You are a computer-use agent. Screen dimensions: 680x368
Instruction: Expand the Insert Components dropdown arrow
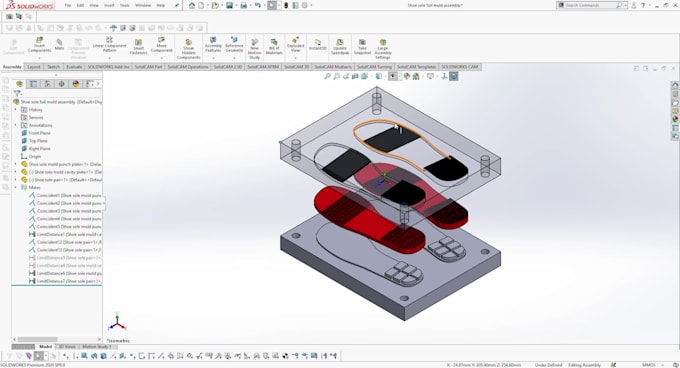pos(39,58)
